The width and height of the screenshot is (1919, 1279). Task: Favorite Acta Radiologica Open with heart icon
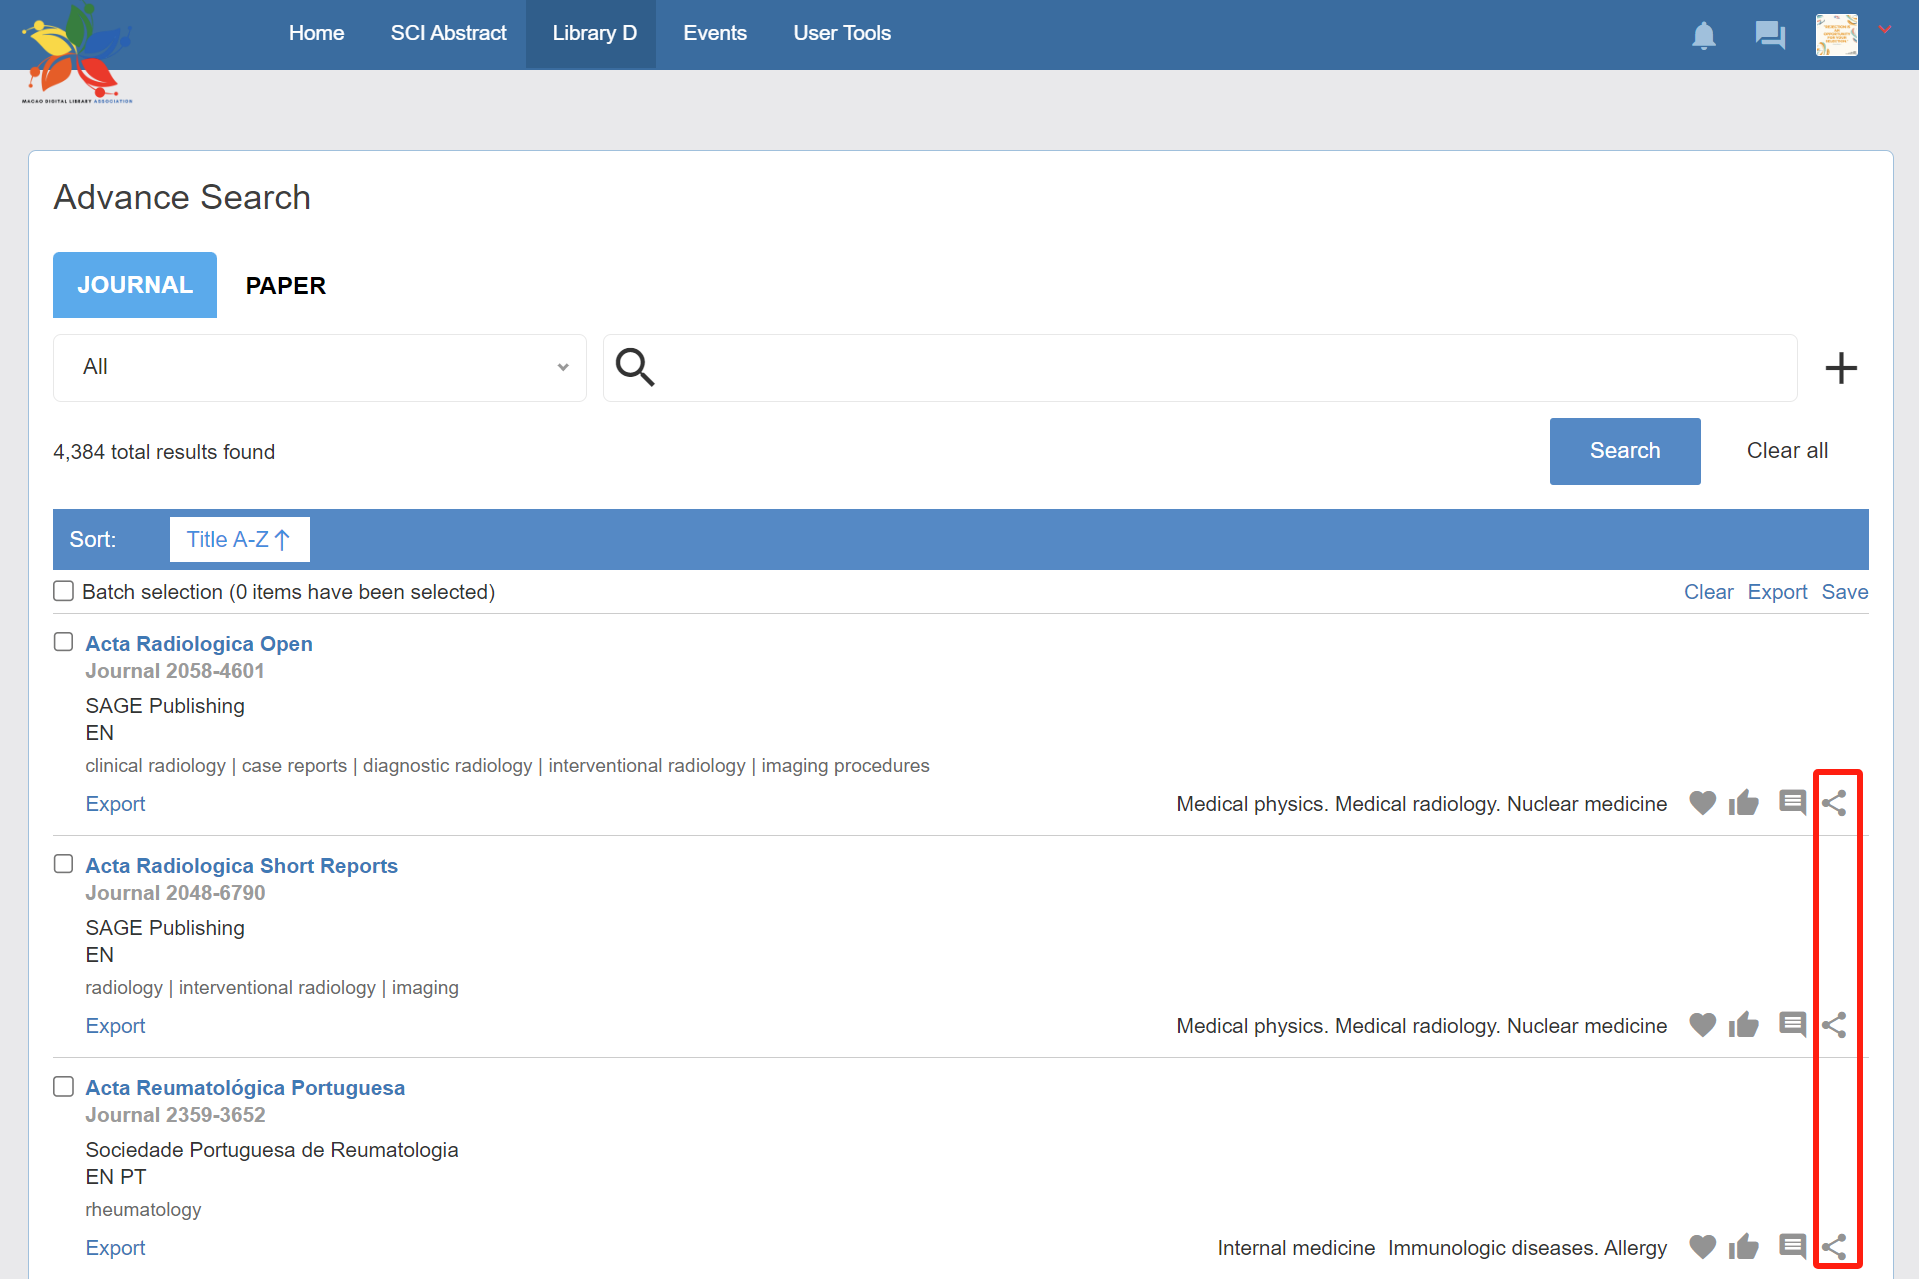[x=1702, y=803]
